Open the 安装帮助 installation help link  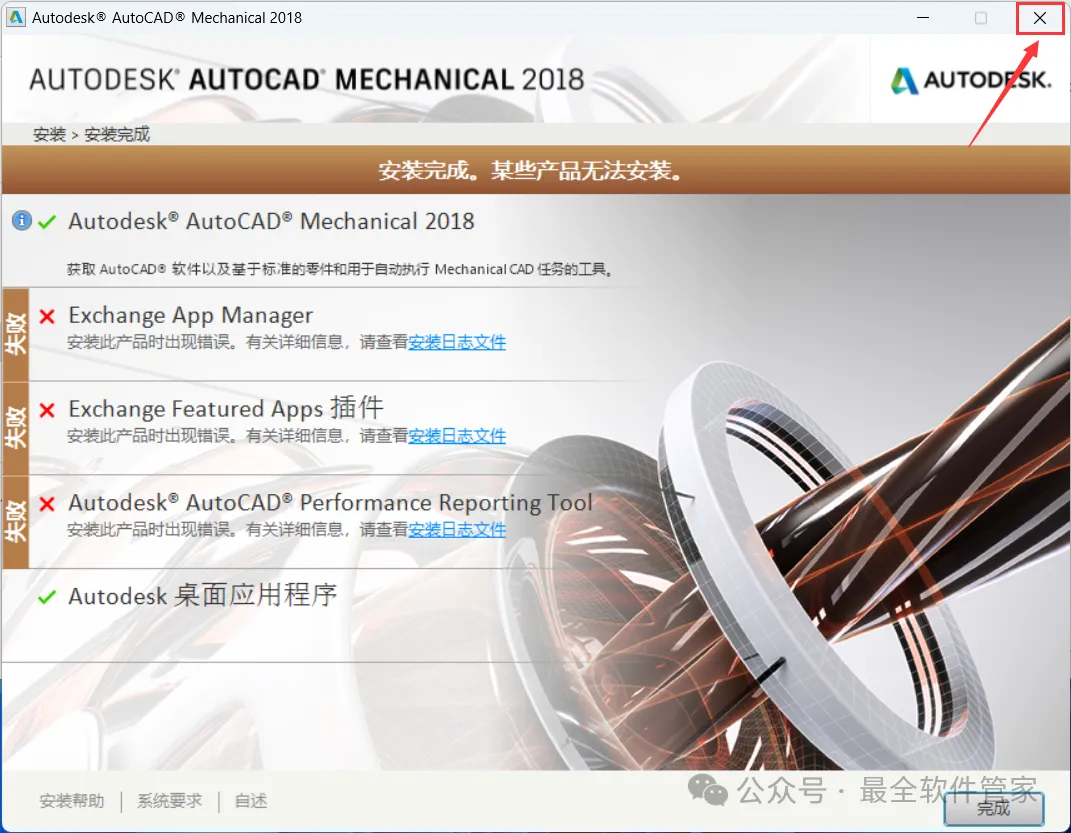[72, 801]
